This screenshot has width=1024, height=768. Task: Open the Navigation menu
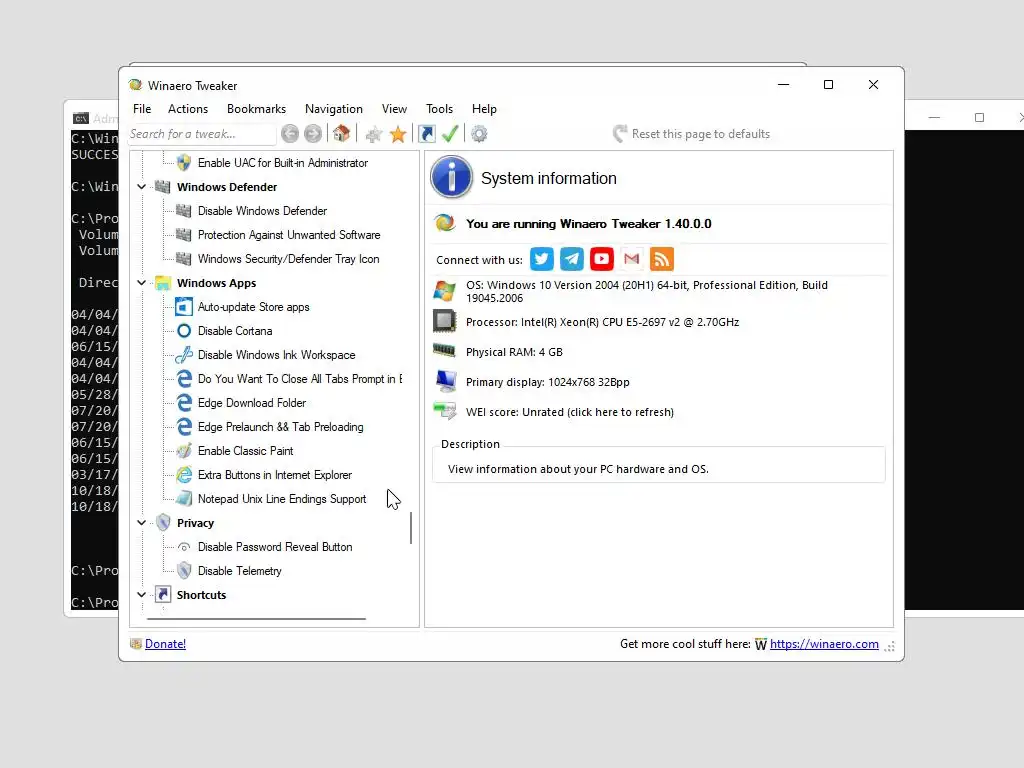click(x=334, y=109)
